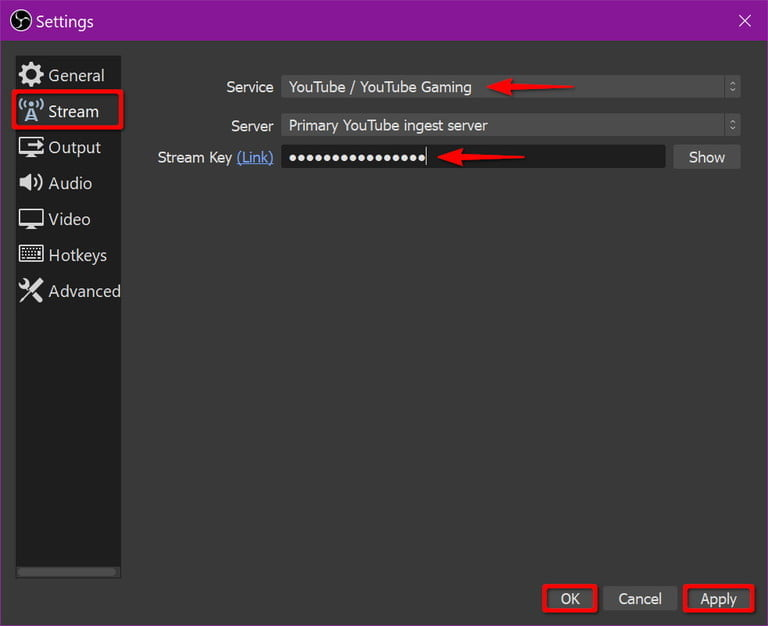This screenshot has height=626, width=768.
Task: Confirm settings with OK button
Action: tap(570, 598)
